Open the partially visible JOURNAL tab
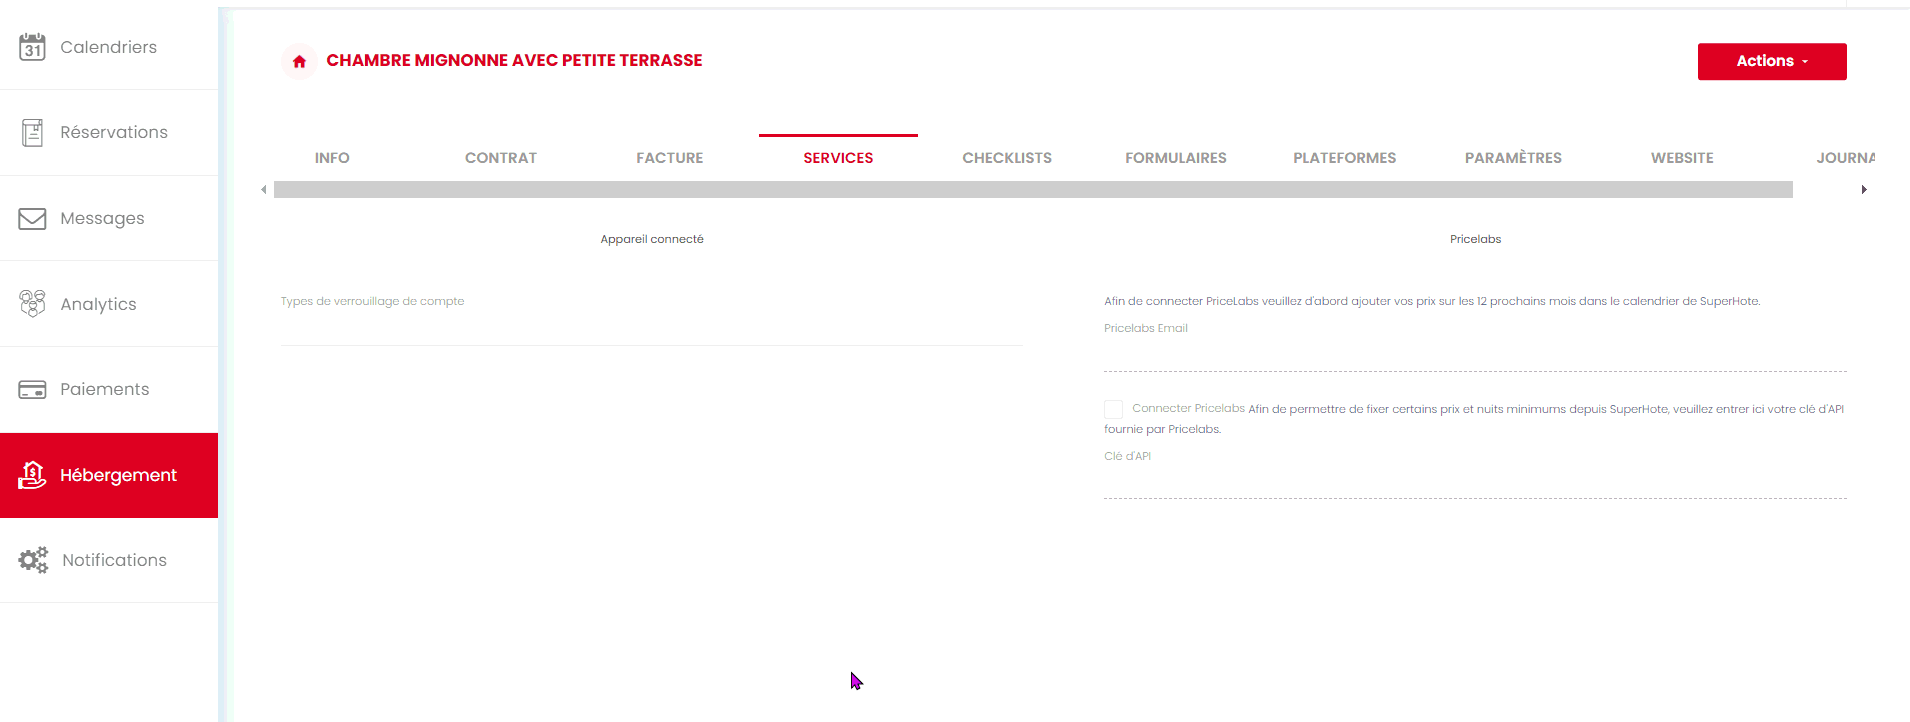The image size is (1910, 722). [x=1845, y=158]
